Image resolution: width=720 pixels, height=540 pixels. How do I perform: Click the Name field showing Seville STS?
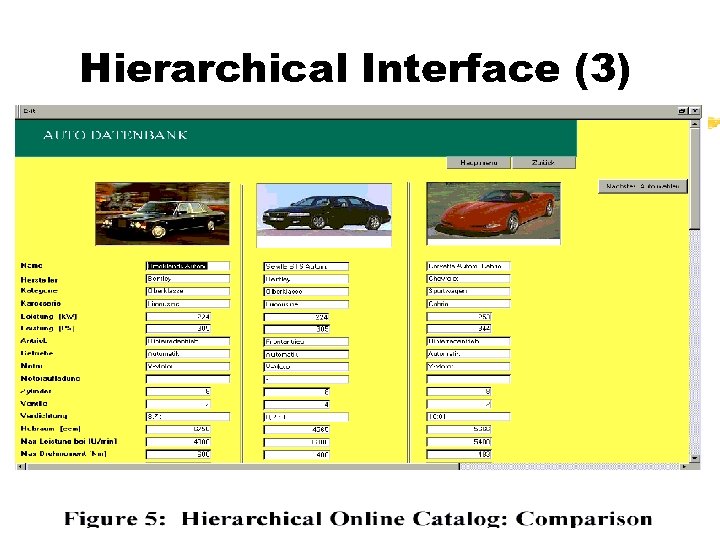click(x=306, y=266)
